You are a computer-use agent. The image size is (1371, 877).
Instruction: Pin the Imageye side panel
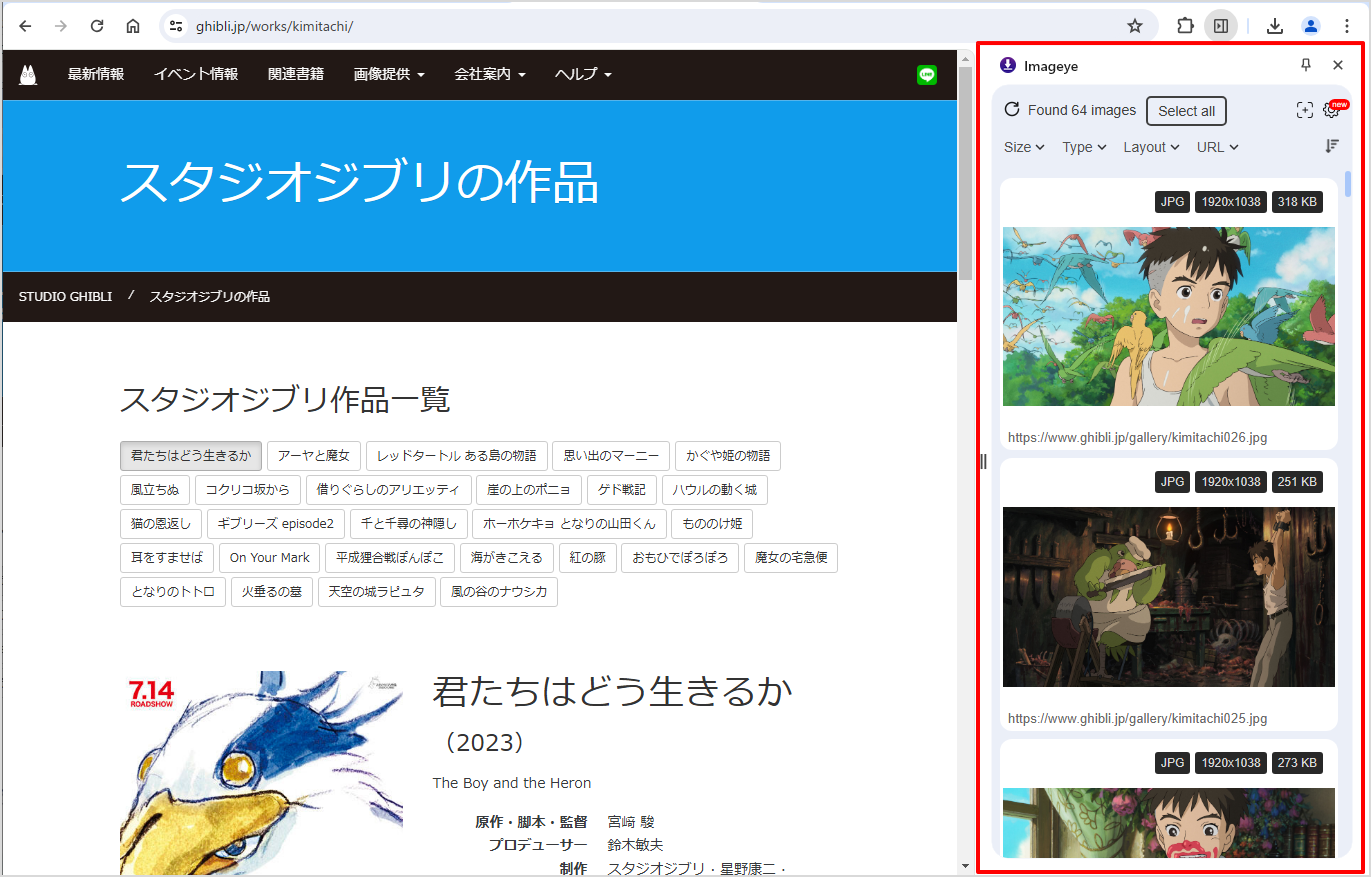click(x=1305, y=65)
